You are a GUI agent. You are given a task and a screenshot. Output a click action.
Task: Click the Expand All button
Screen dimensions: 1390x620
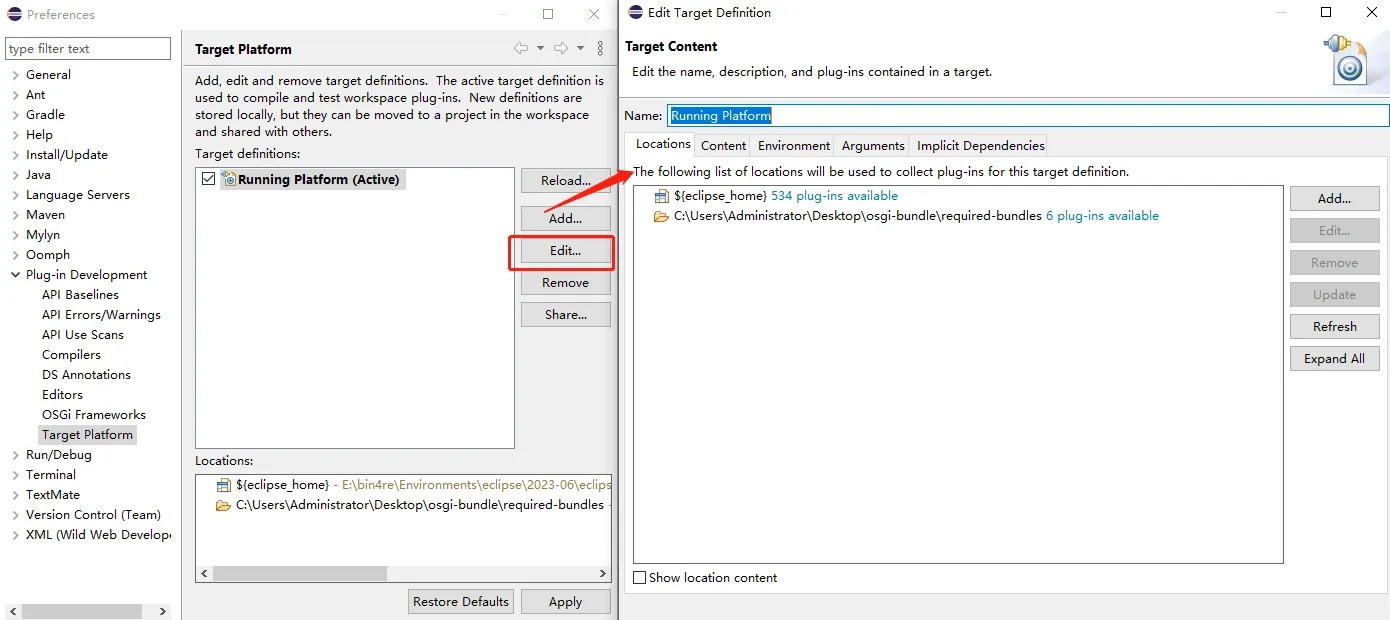coord(1334,359)
